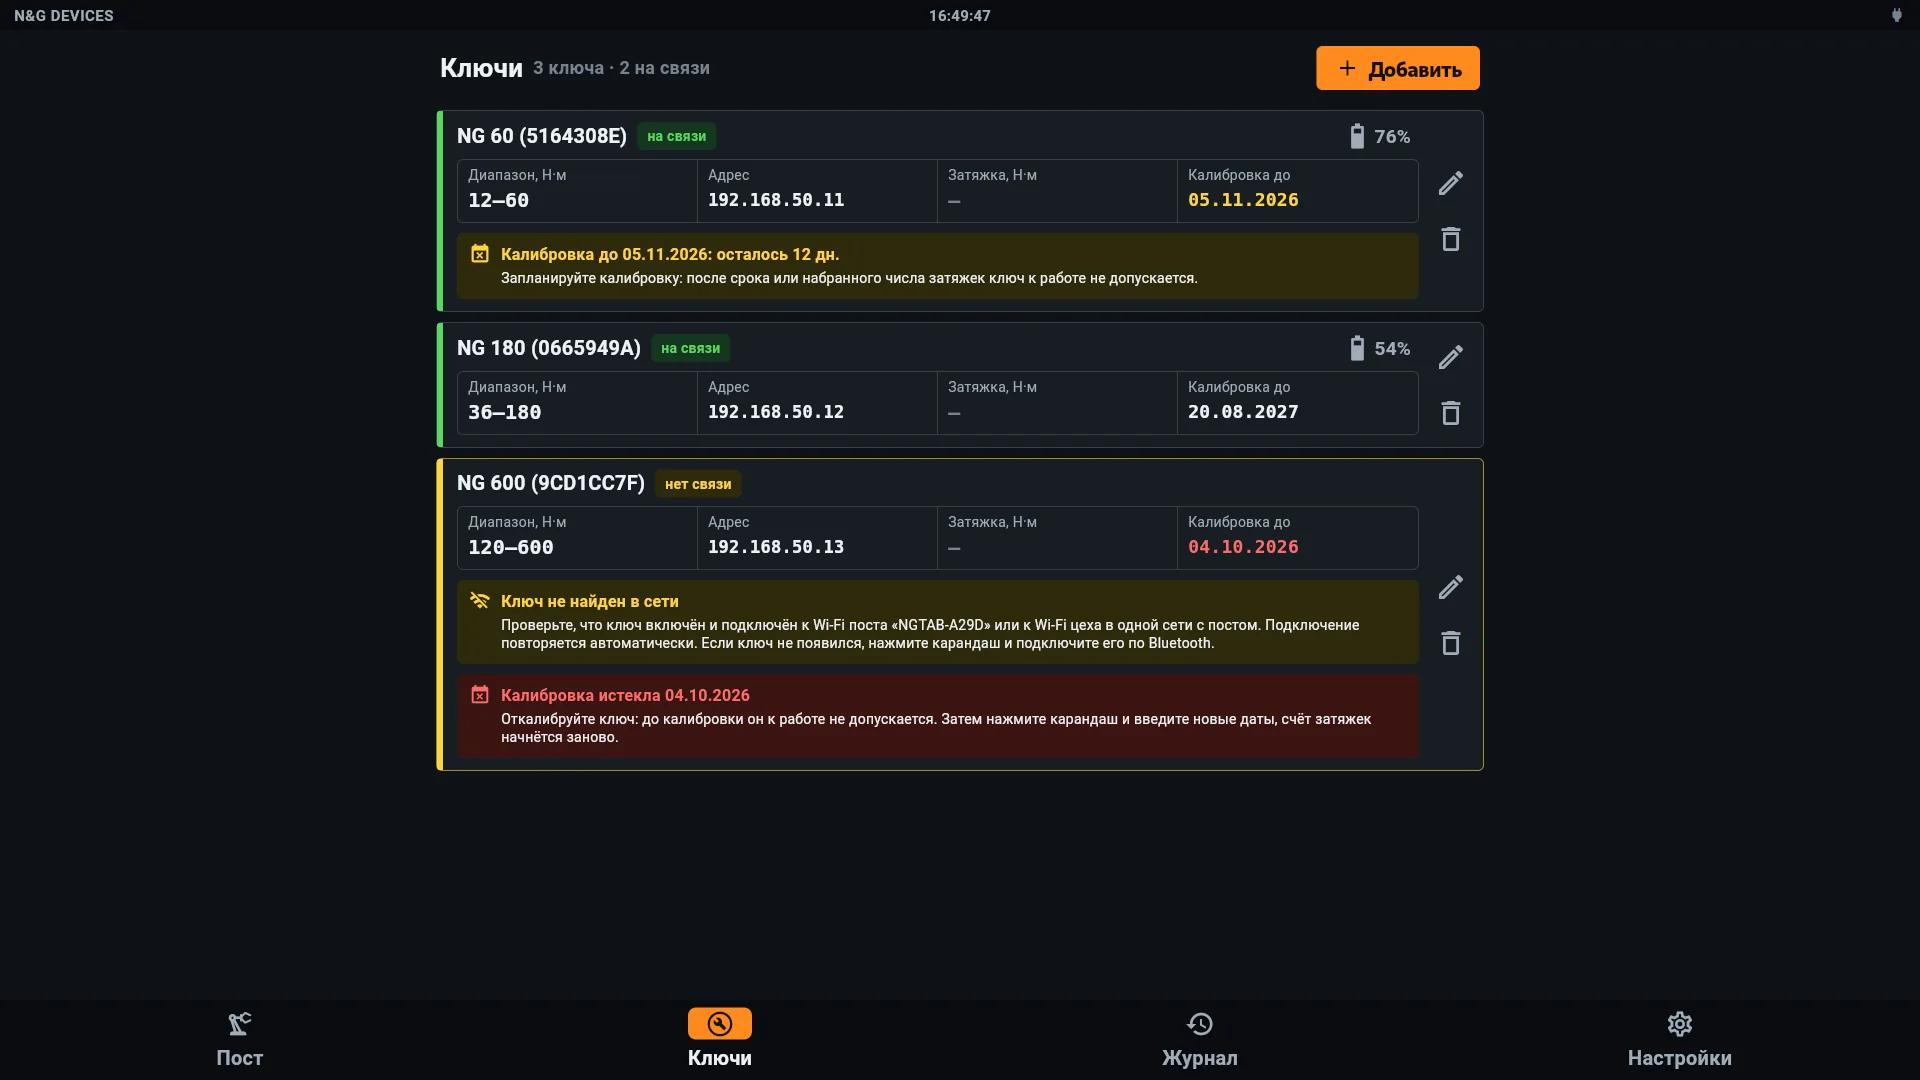Click the range value 36–180

(505, 412)
